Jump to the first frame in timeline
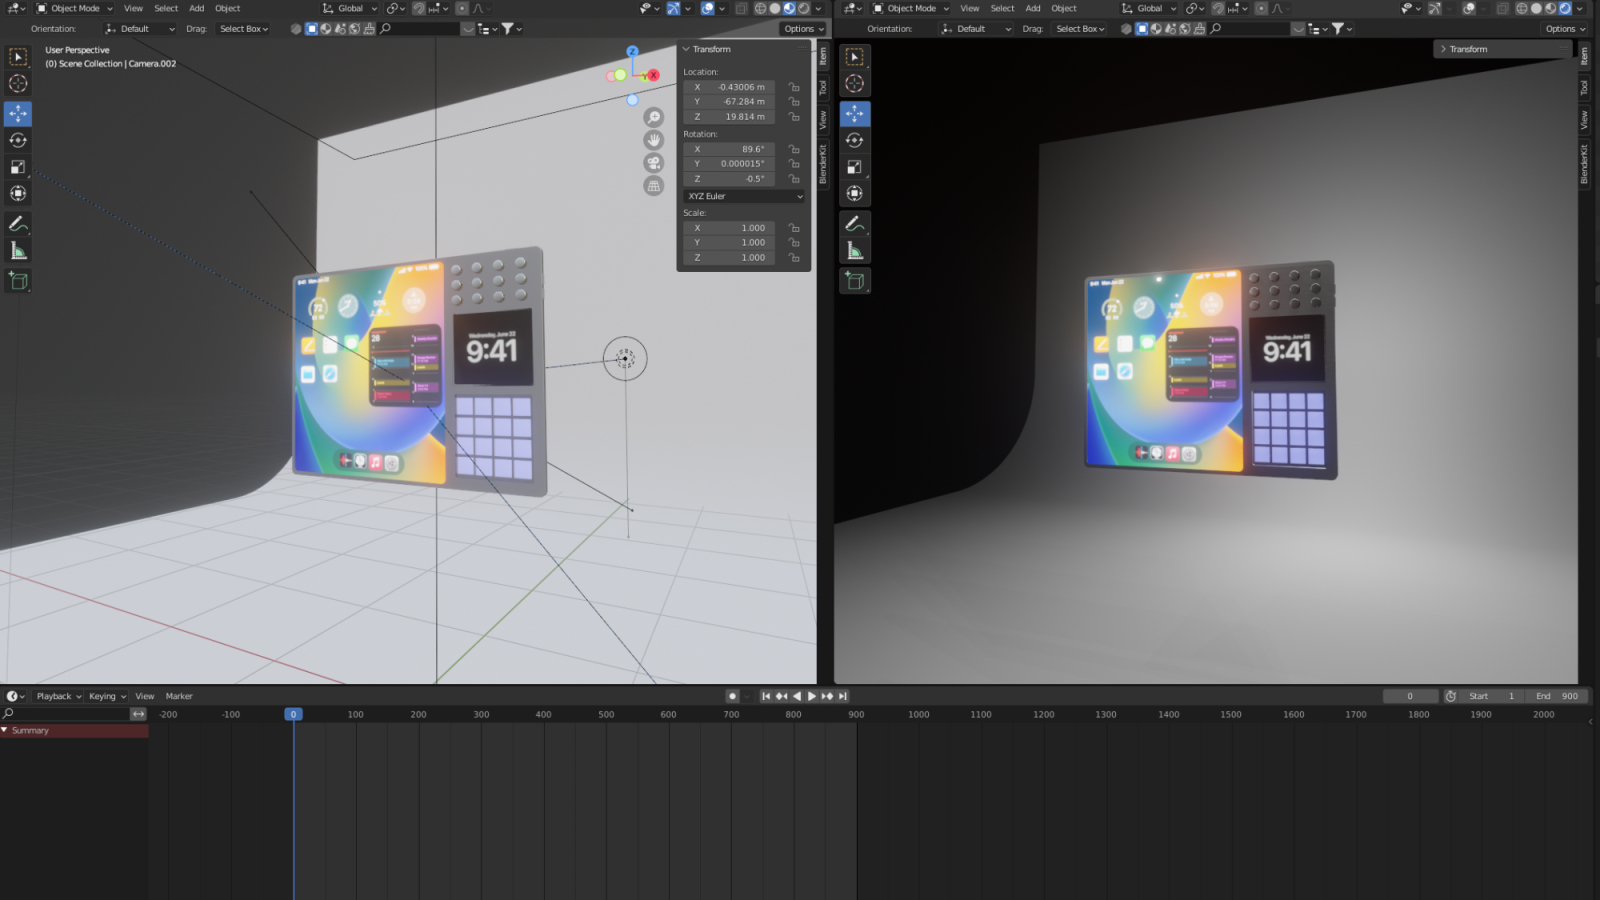1600x900 pixels. coord(766,696)
